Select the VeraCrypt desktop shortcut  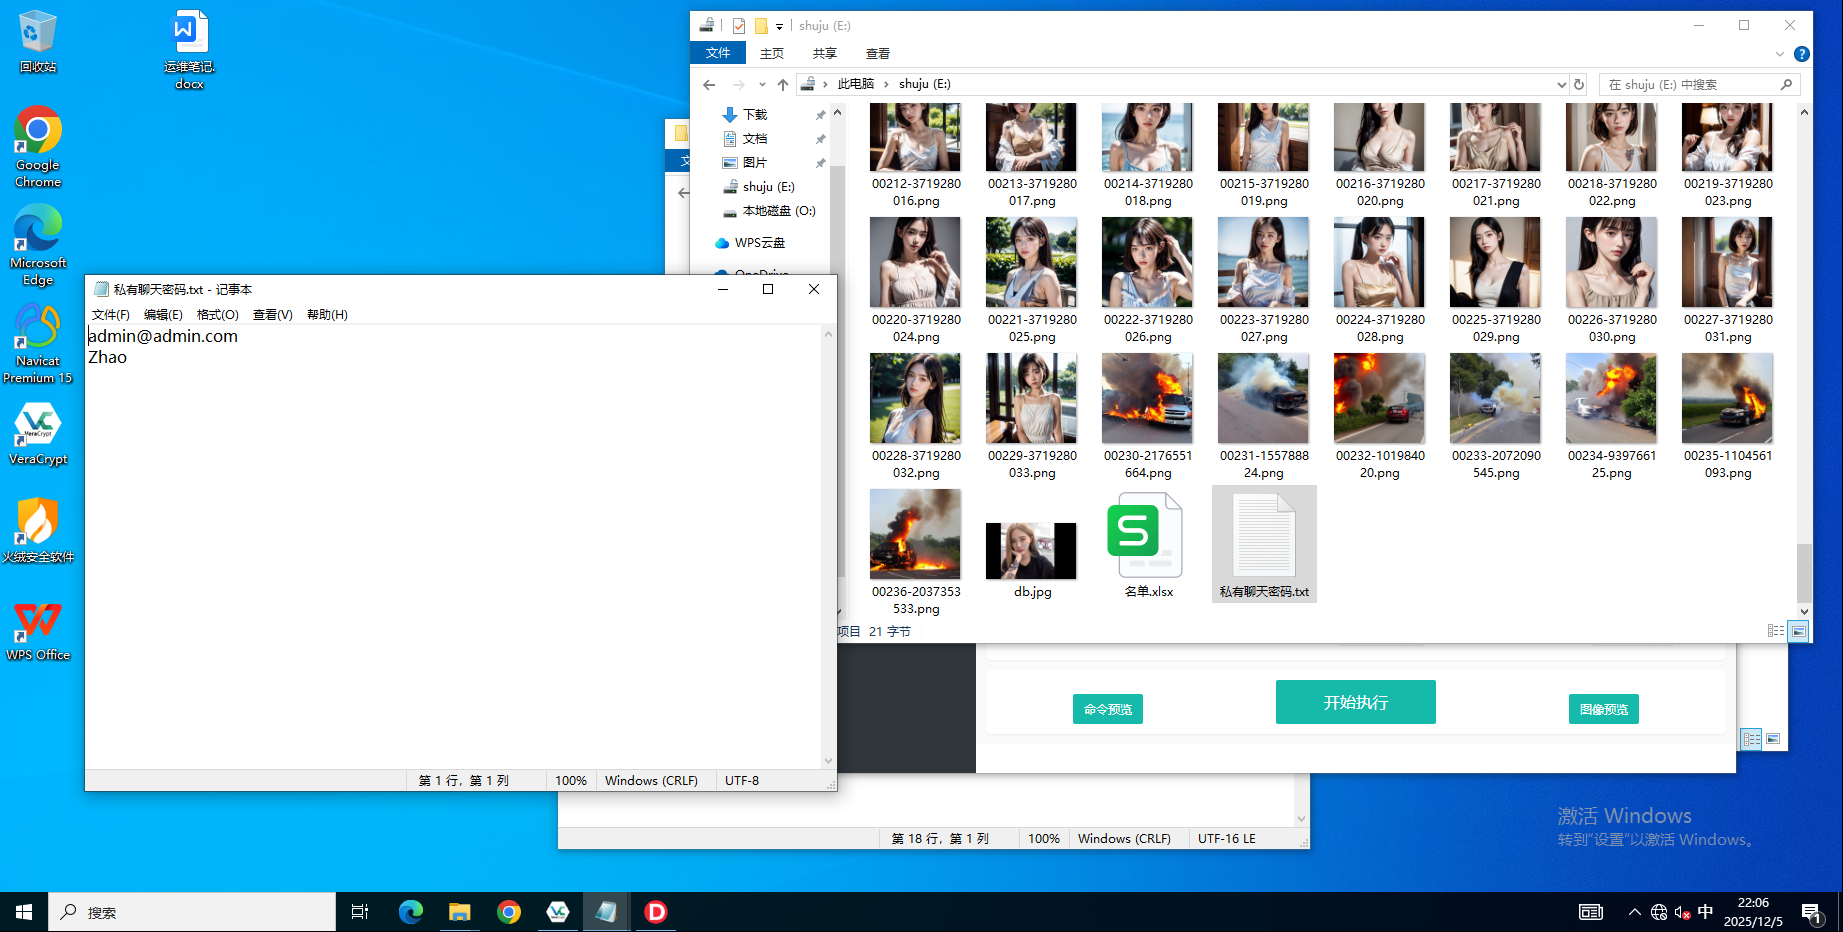tap(38, 434)
